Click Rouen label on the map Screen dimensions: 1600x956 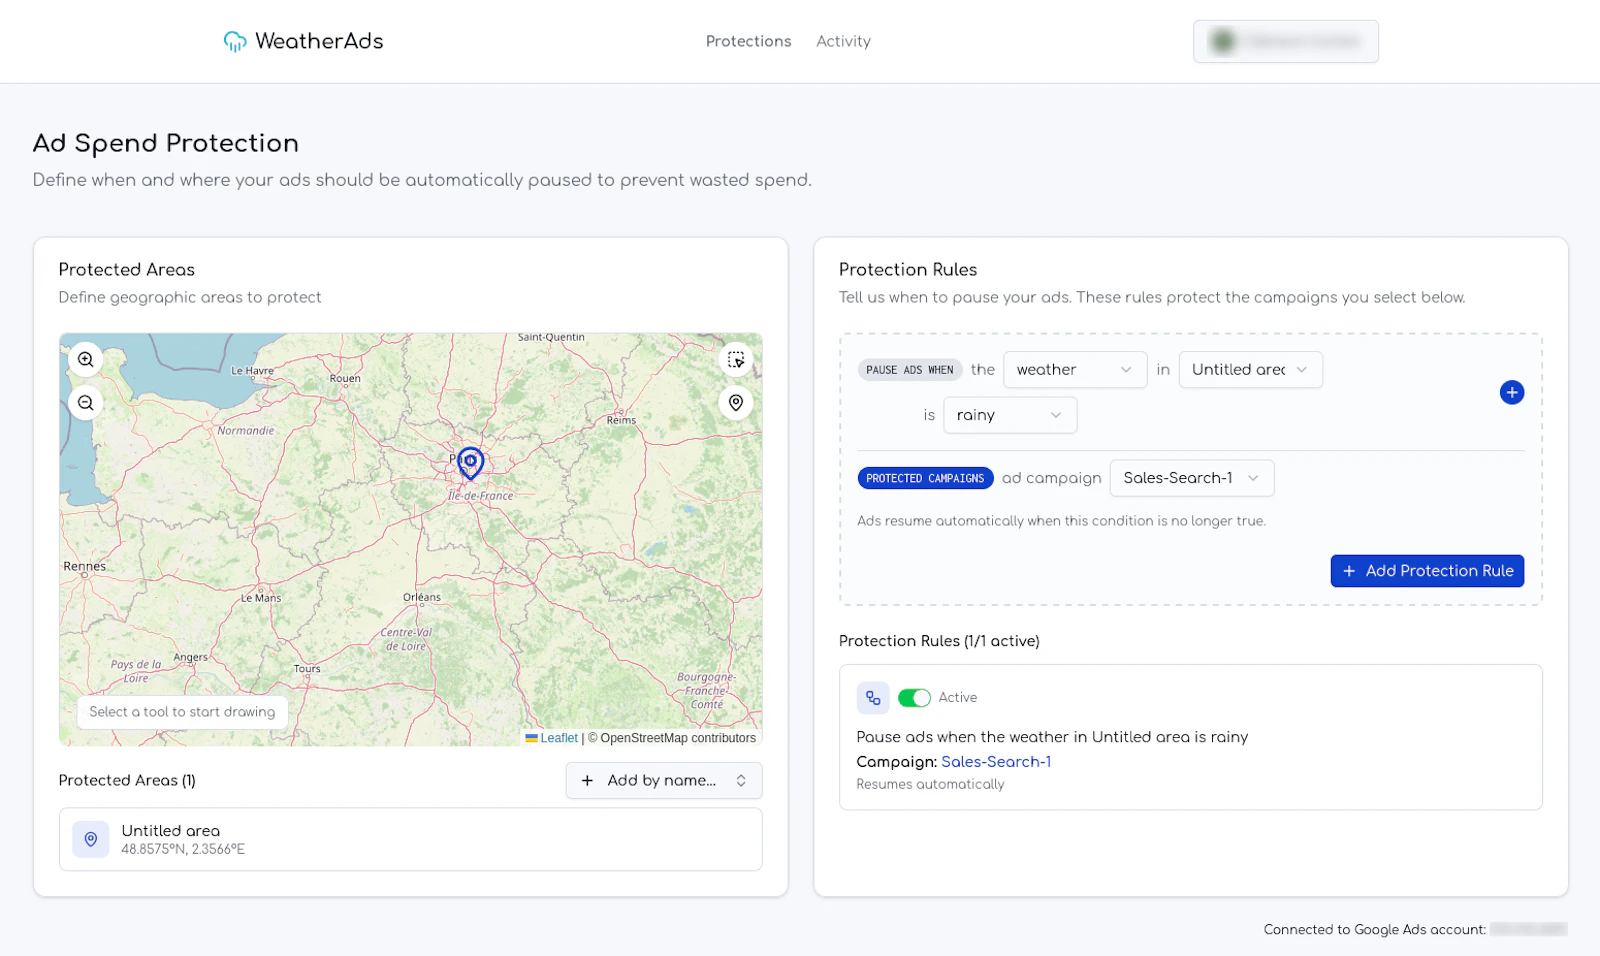pyautogui.click(x=345, y=379)
